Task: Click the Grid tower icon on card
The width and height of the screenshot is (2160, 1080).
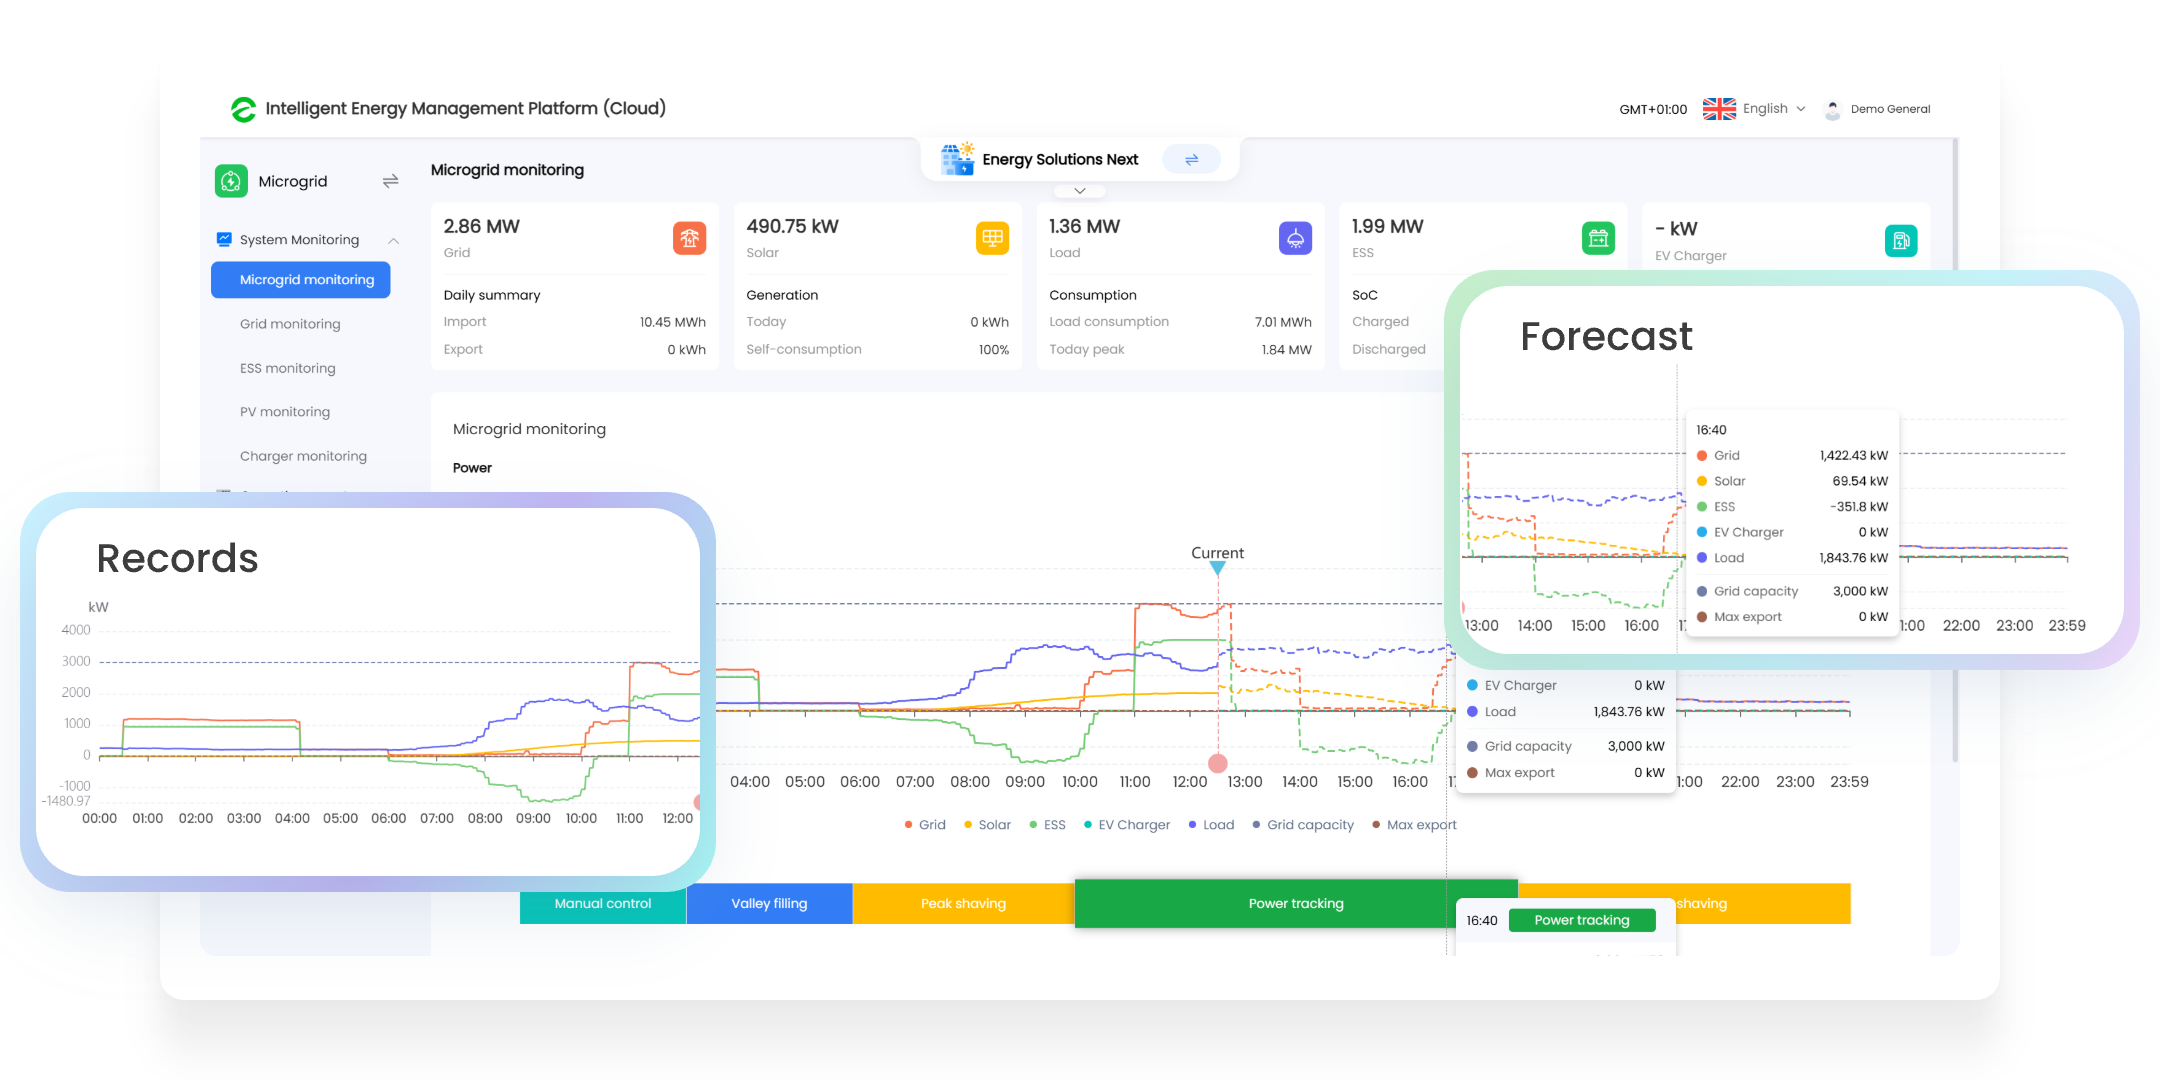Action: coord(690,238)
